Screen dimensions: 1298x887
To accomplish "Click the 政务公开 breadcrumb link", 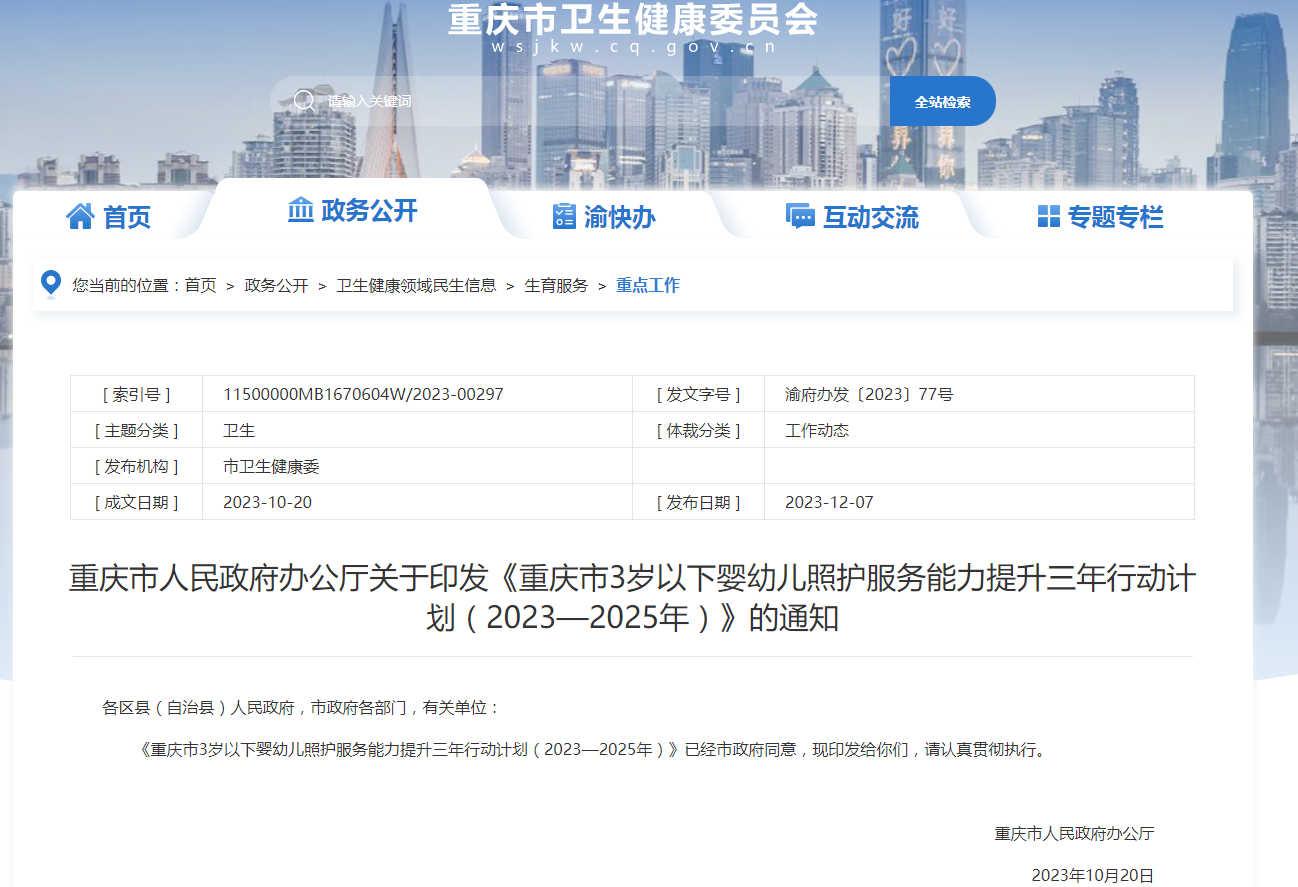I will pos(276,285).
